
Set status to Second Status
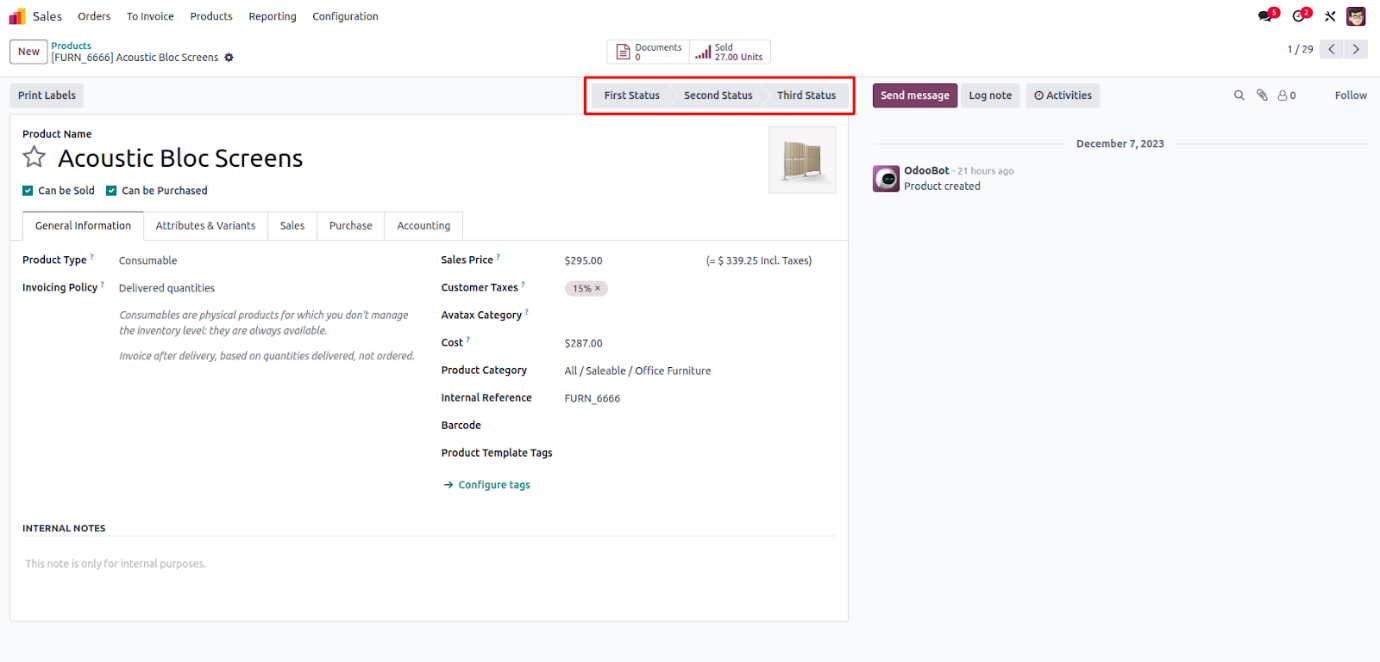point(718,95)
